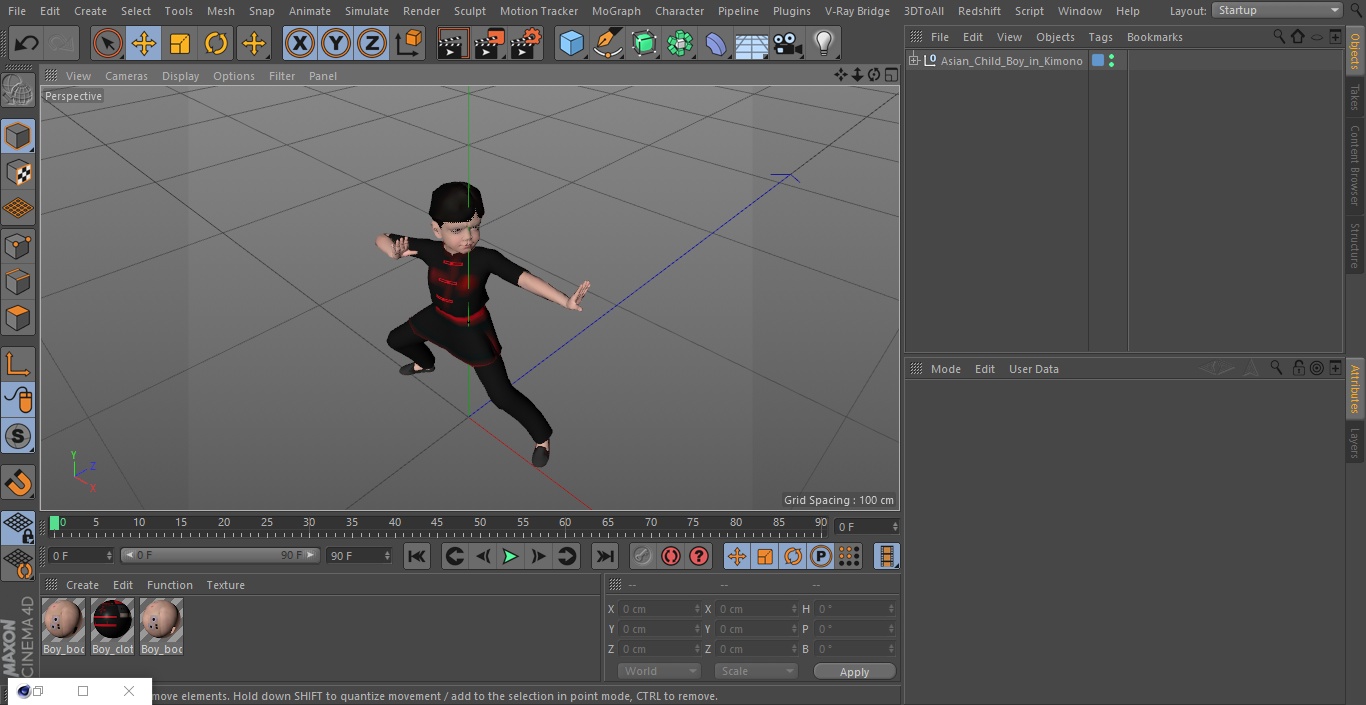Open the Content Browser side tab

tap(1355, 165)
